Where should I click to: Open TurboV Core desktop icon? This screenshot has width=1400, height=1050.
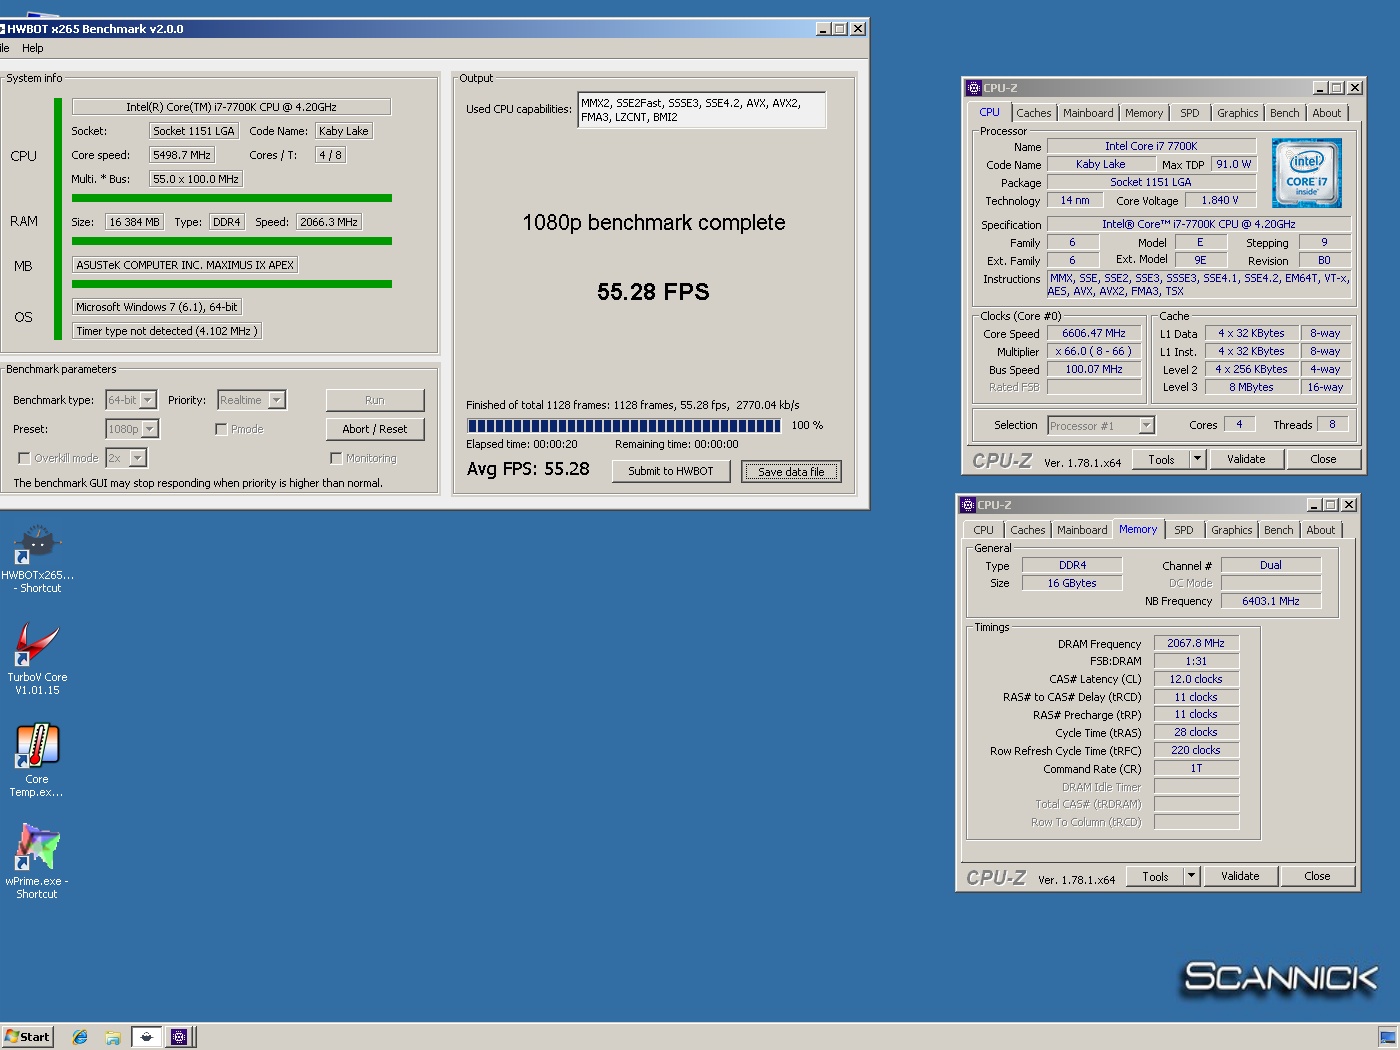[x=37, y=660]
